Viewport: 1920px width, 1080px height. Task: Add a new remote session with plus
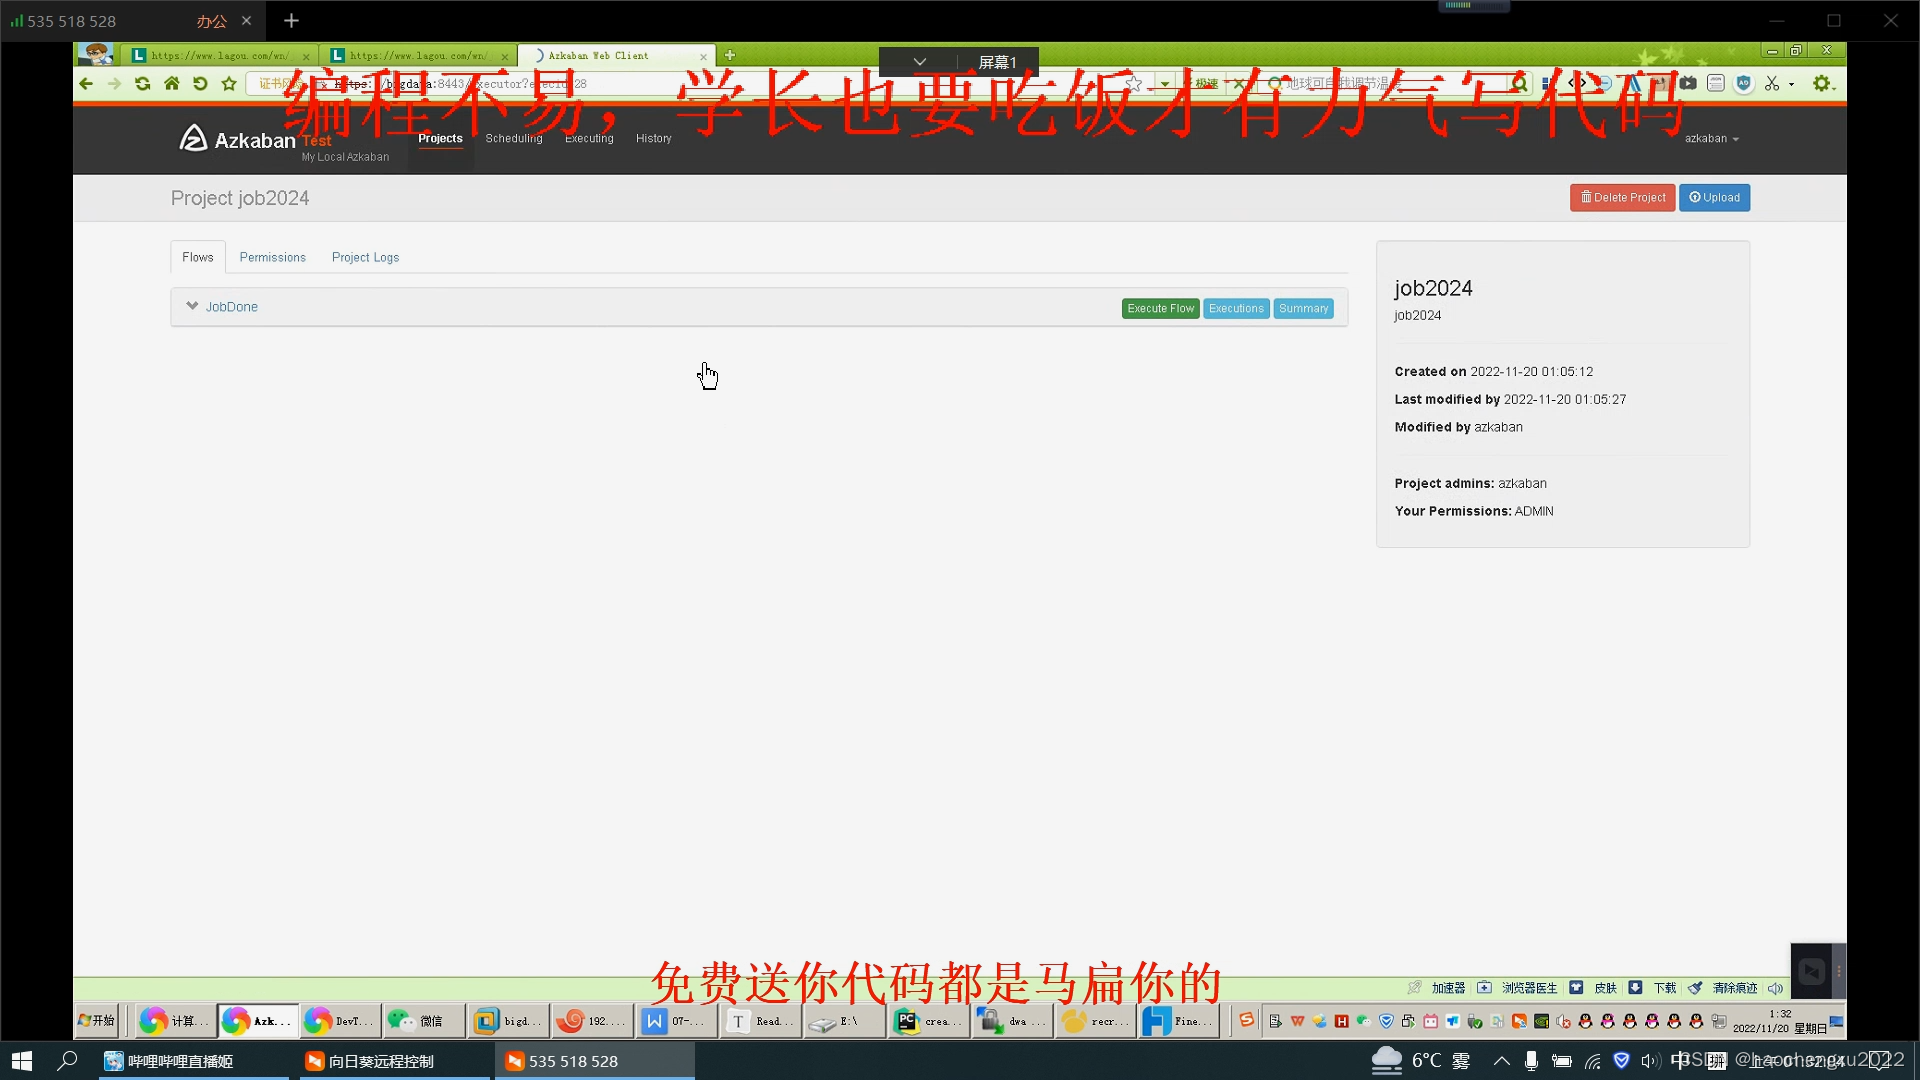click(291, 20)
